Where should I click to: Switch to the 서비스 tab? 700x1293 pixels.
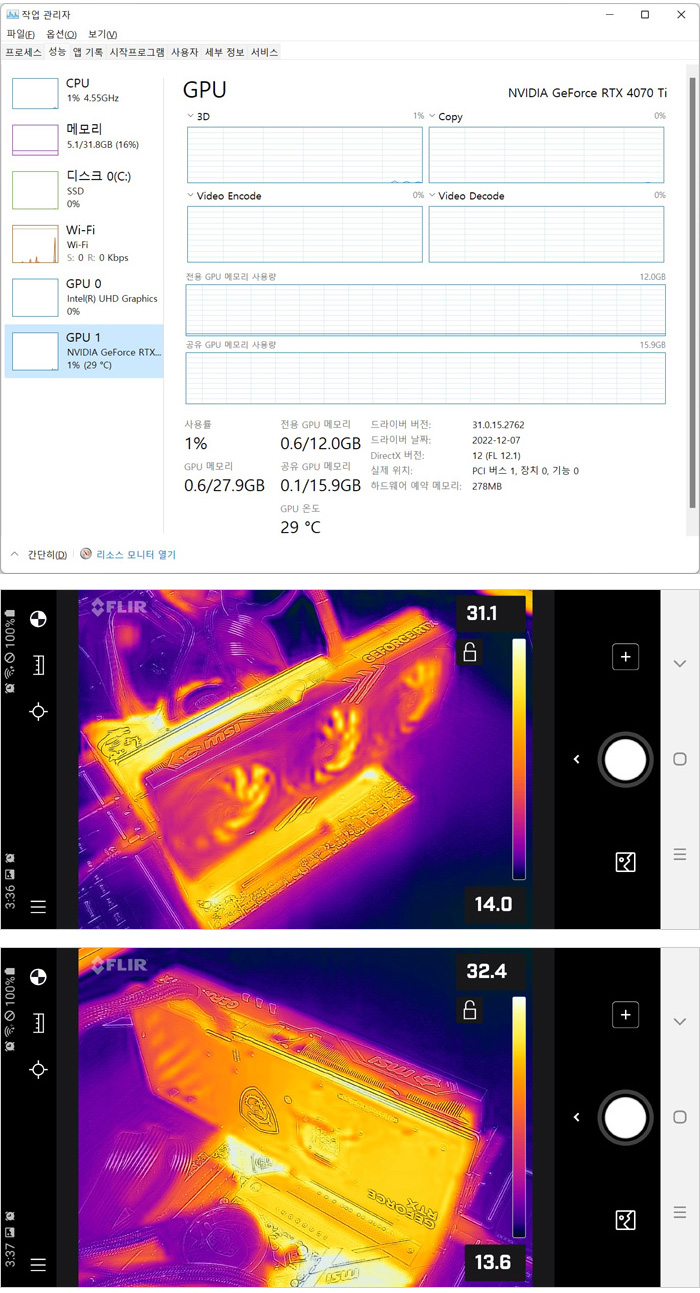pos(265,51)
